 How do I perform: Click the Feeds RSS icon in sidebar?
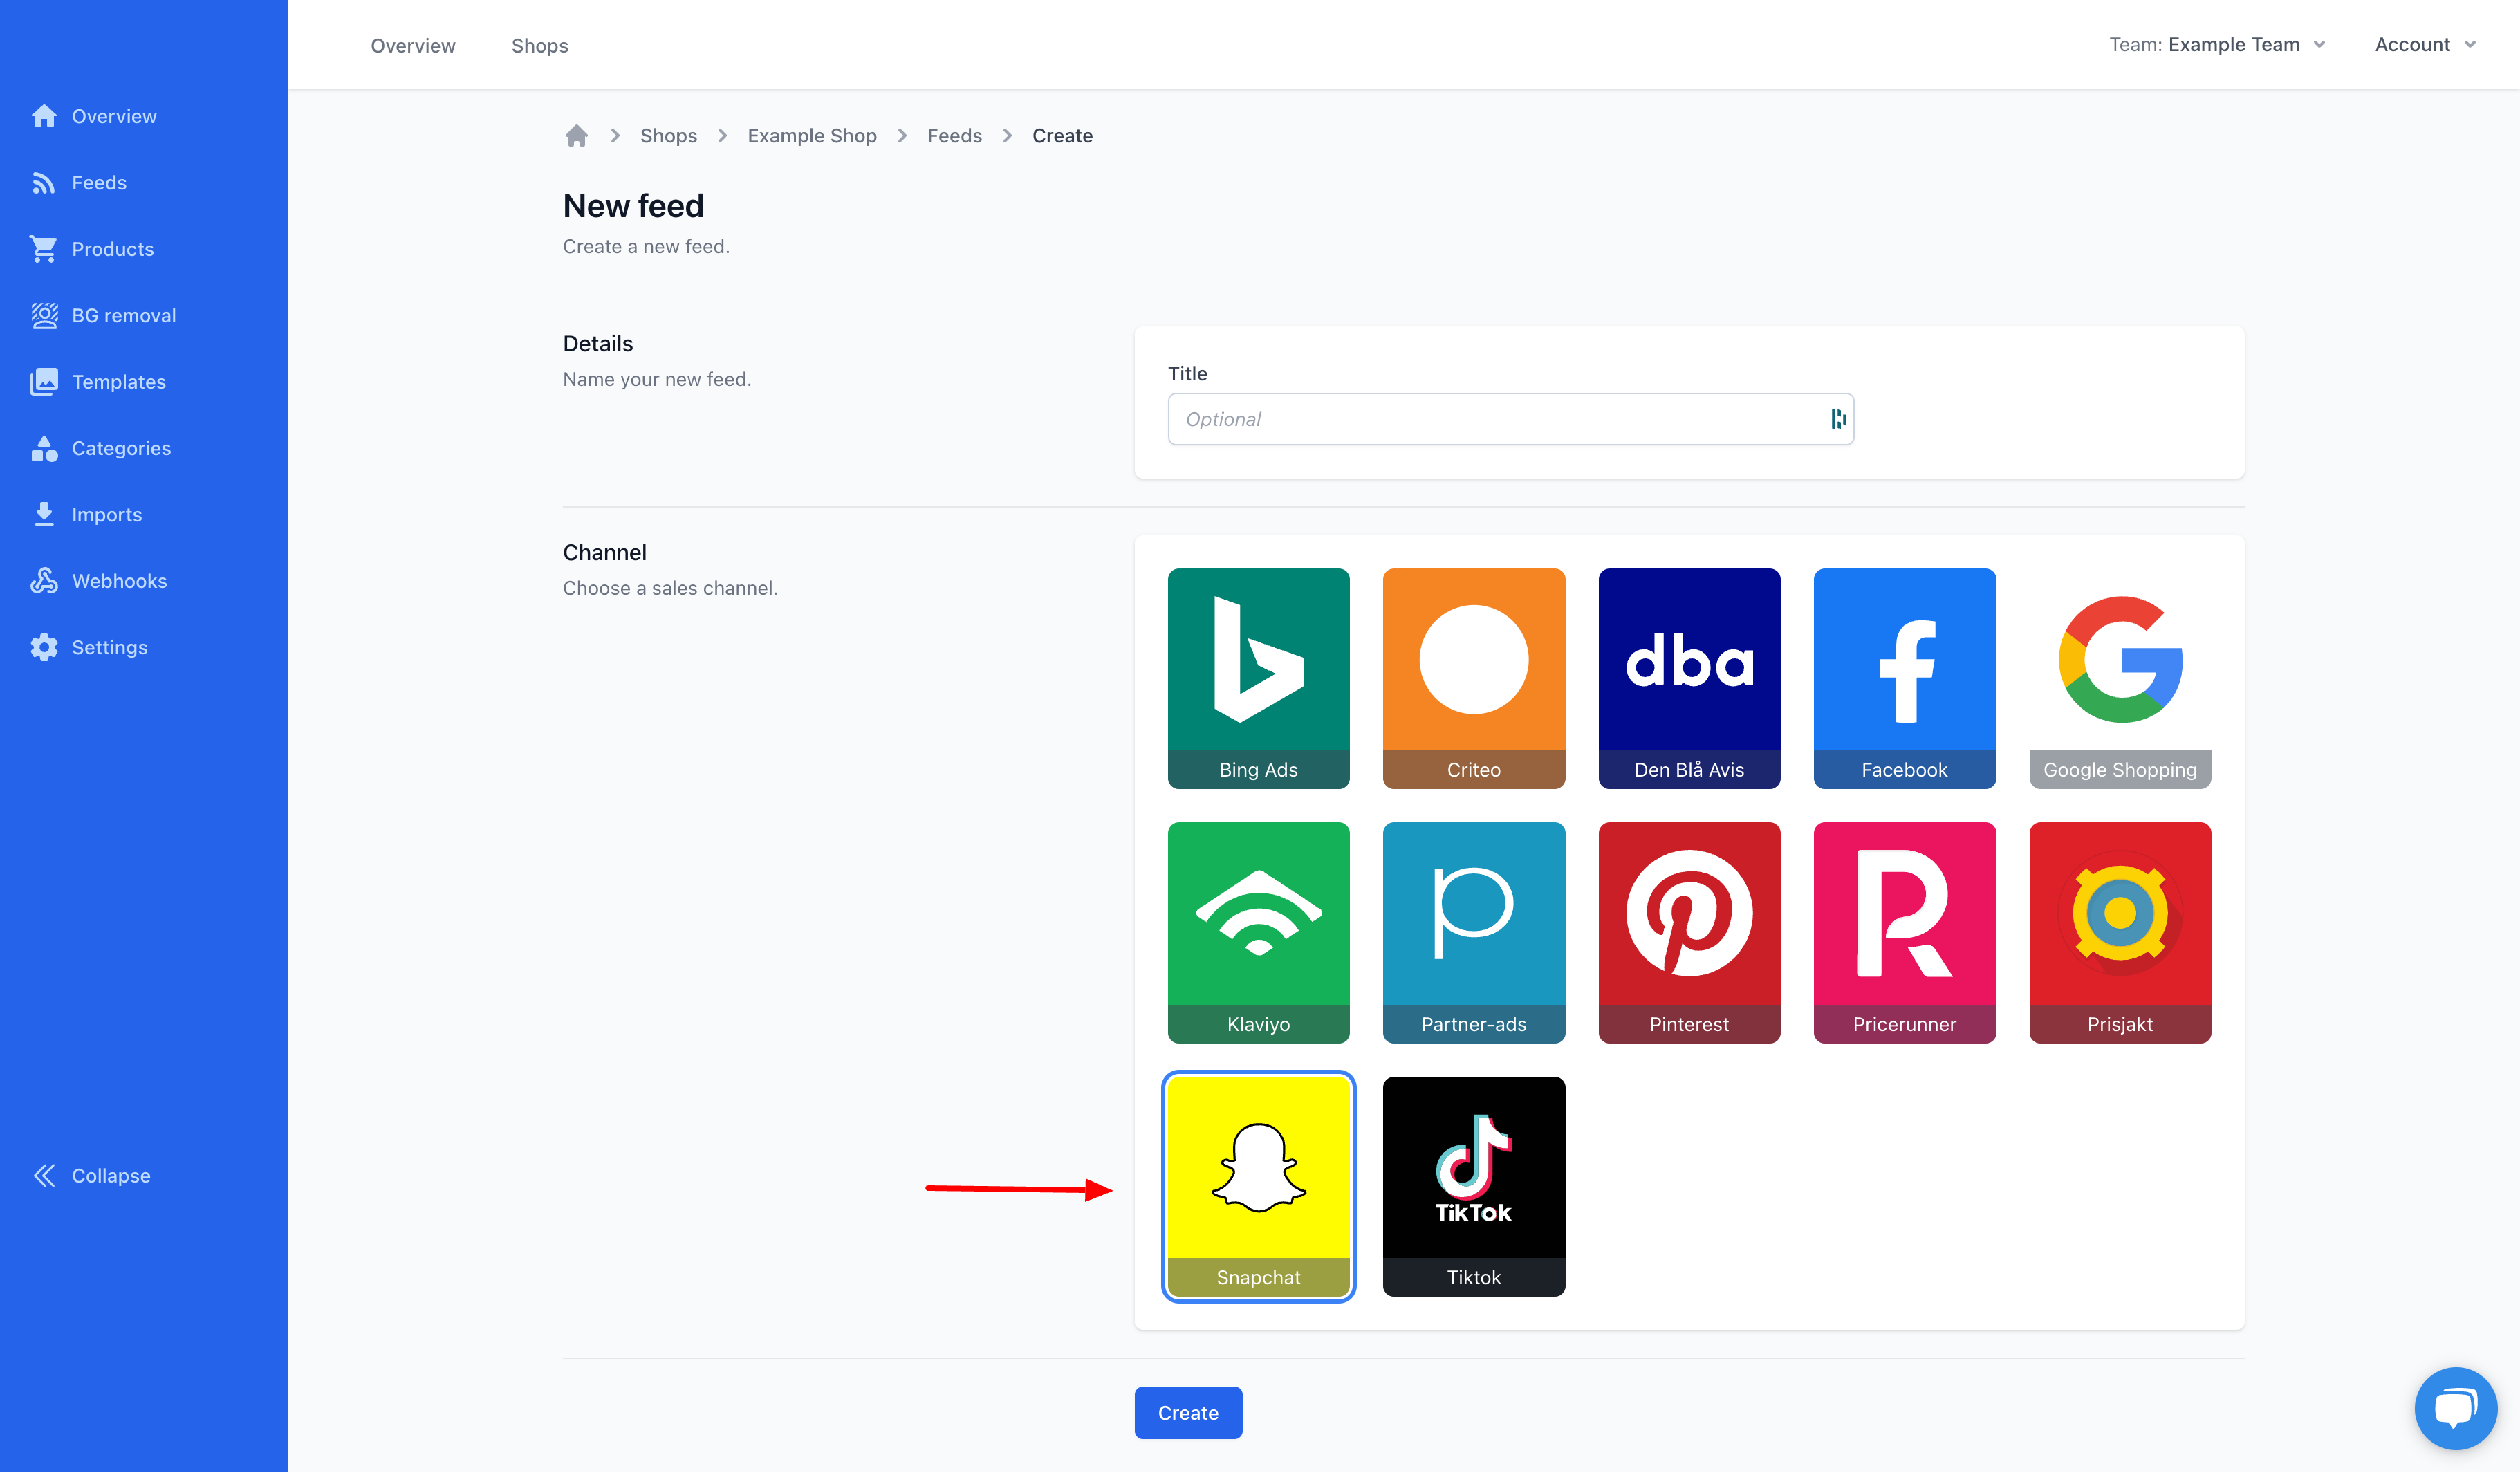tap(44, 183)
